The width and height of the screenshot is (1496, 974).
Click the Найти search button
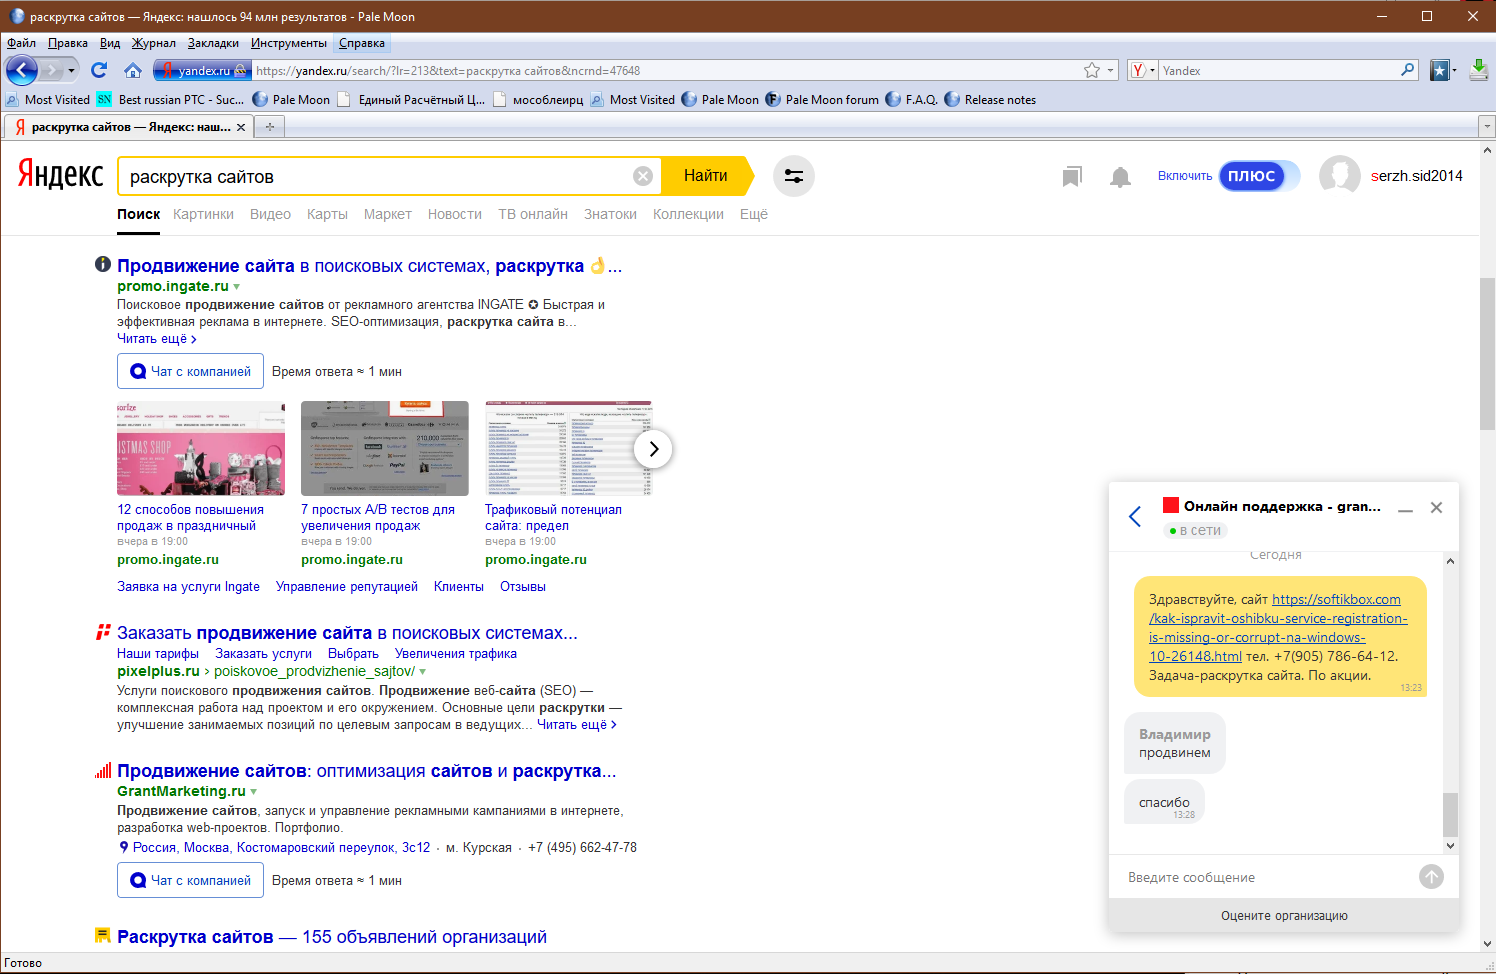pos(706,176)
